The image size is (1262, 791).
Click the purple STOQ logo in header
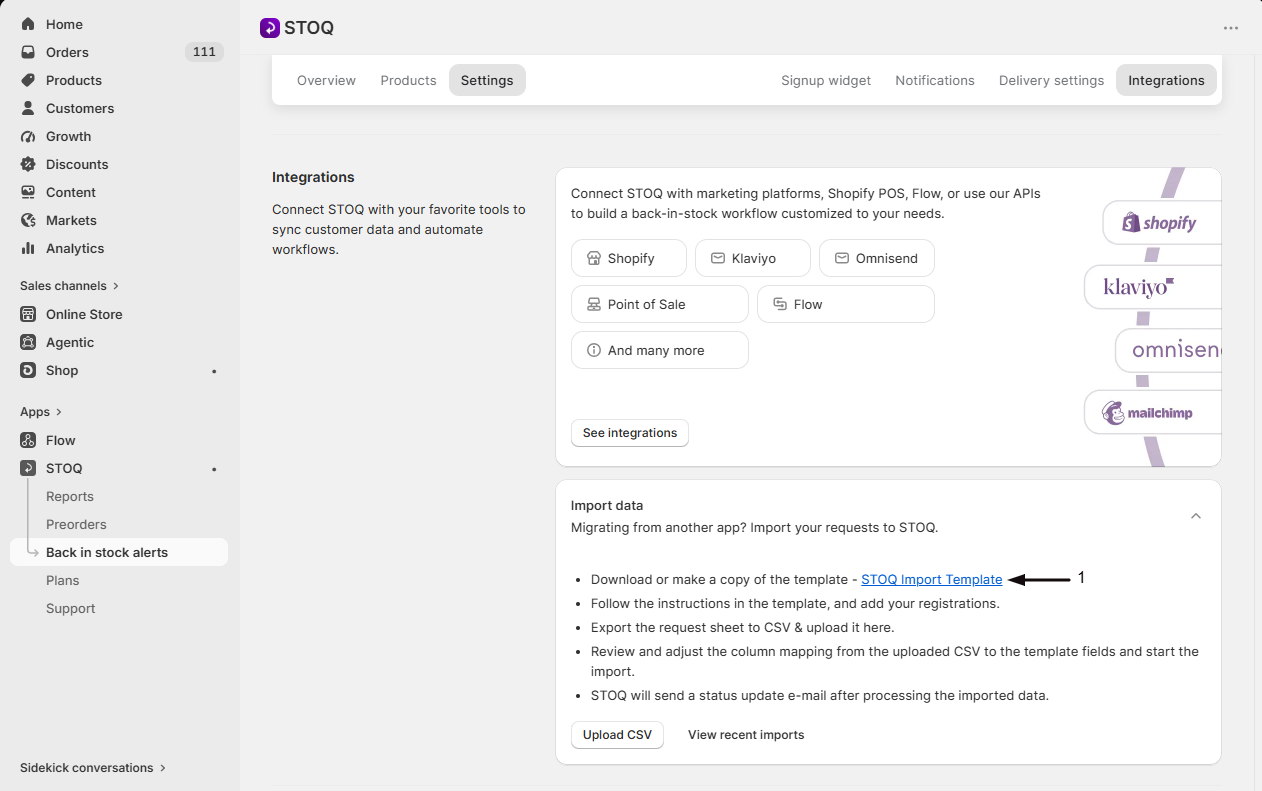coord(270,28)
